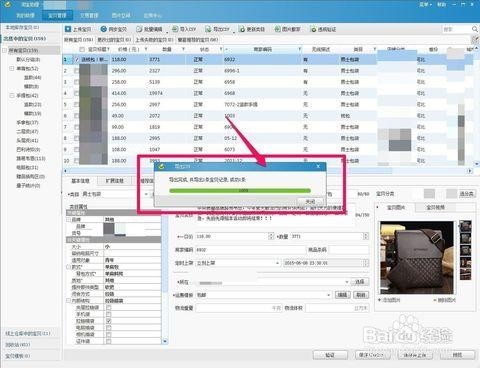
Task: Click the filter funnel in status column header
Action: pyautogui.click(x=221, y=49)
